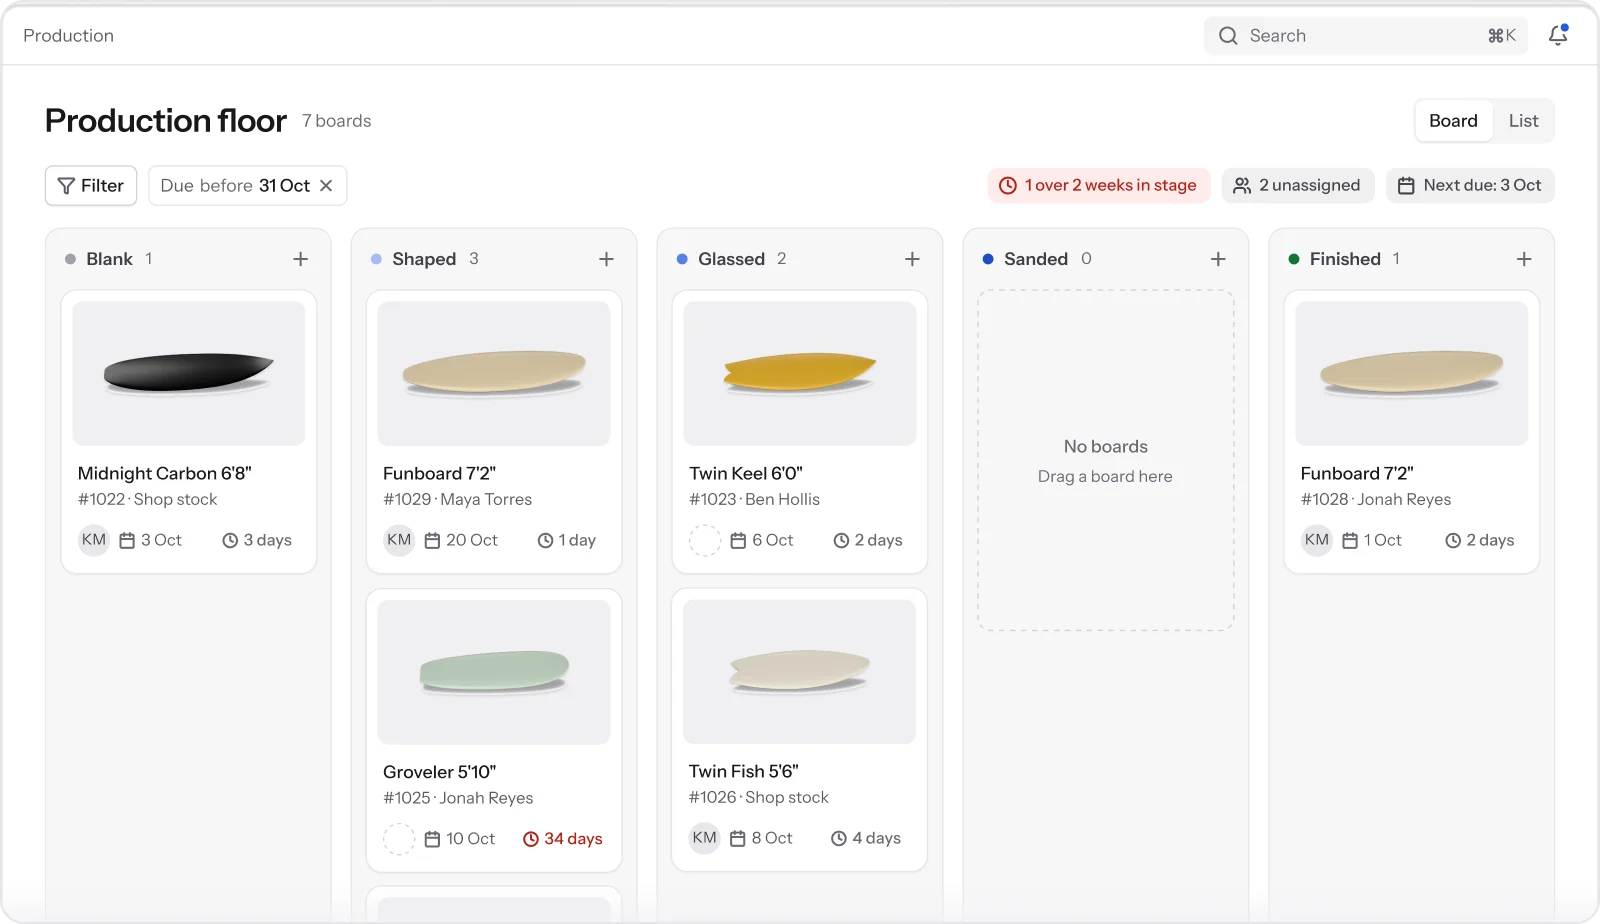Click the Production breadcrumb

(68, 36)
